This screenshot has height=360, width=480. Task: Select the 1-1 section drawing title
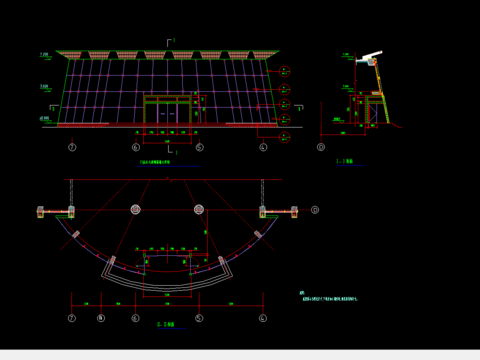(x=345, y=161)
